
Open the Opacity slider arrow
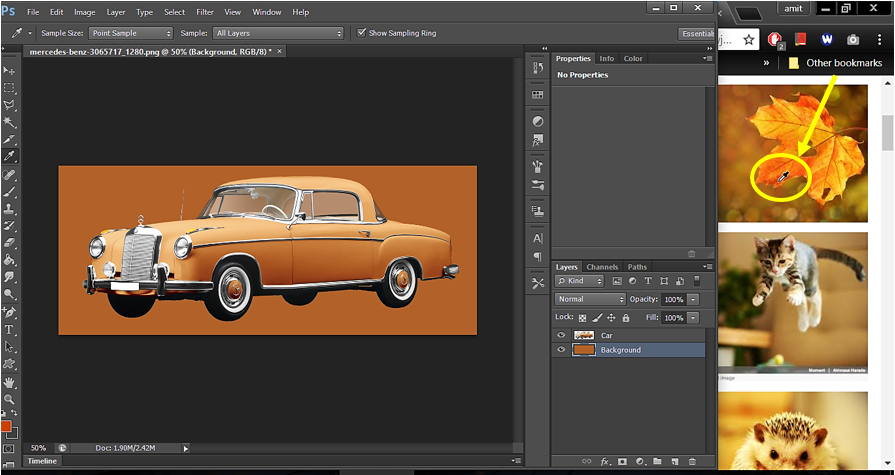pyautogui.click(x=693, y=299)
